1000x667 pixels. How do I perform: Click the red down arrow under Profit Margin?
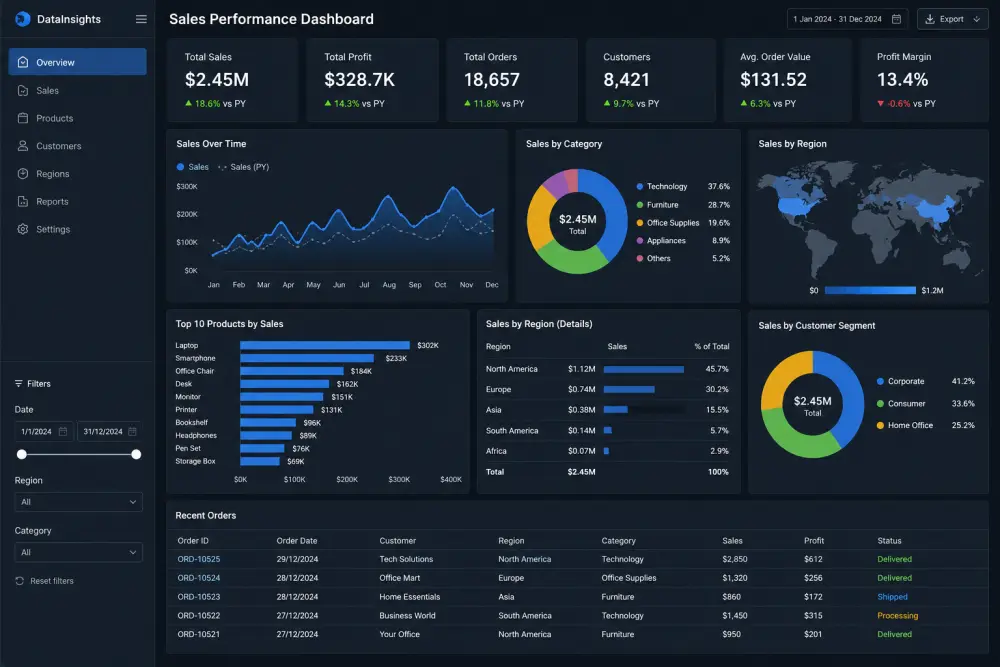click(881, 103)
